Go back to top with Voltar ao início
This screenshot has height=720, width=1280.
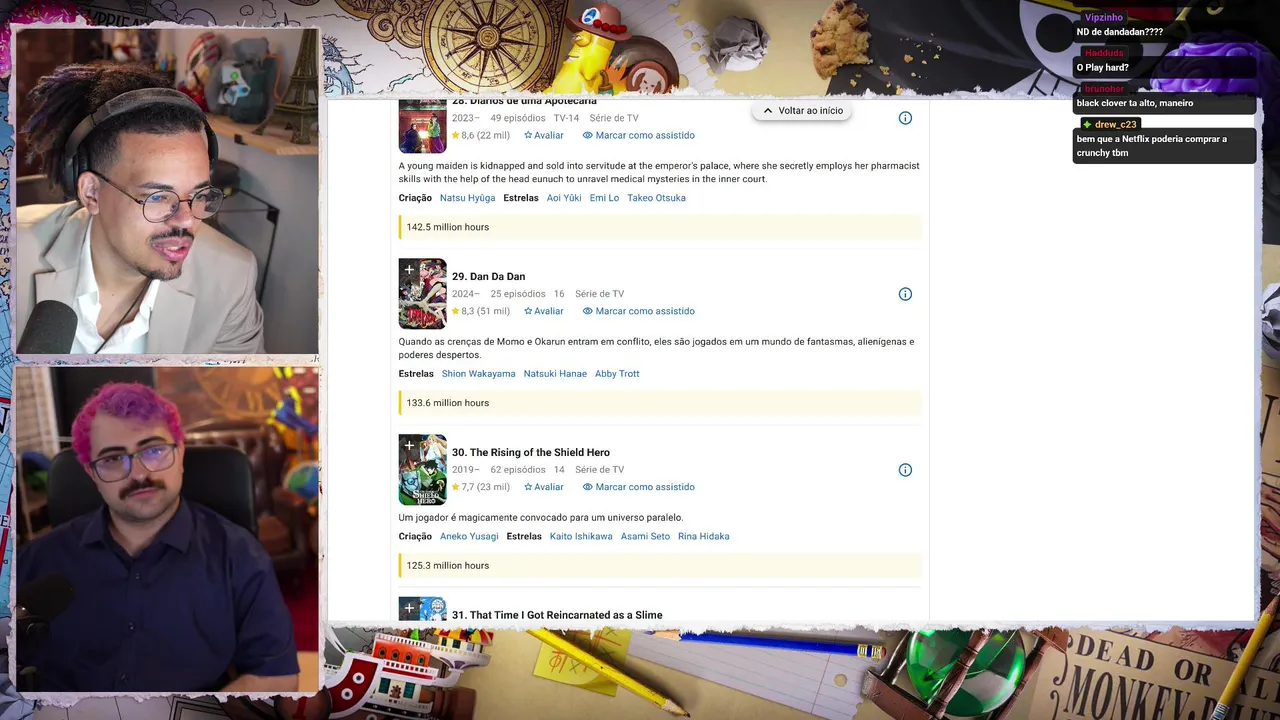click(802, 111)
